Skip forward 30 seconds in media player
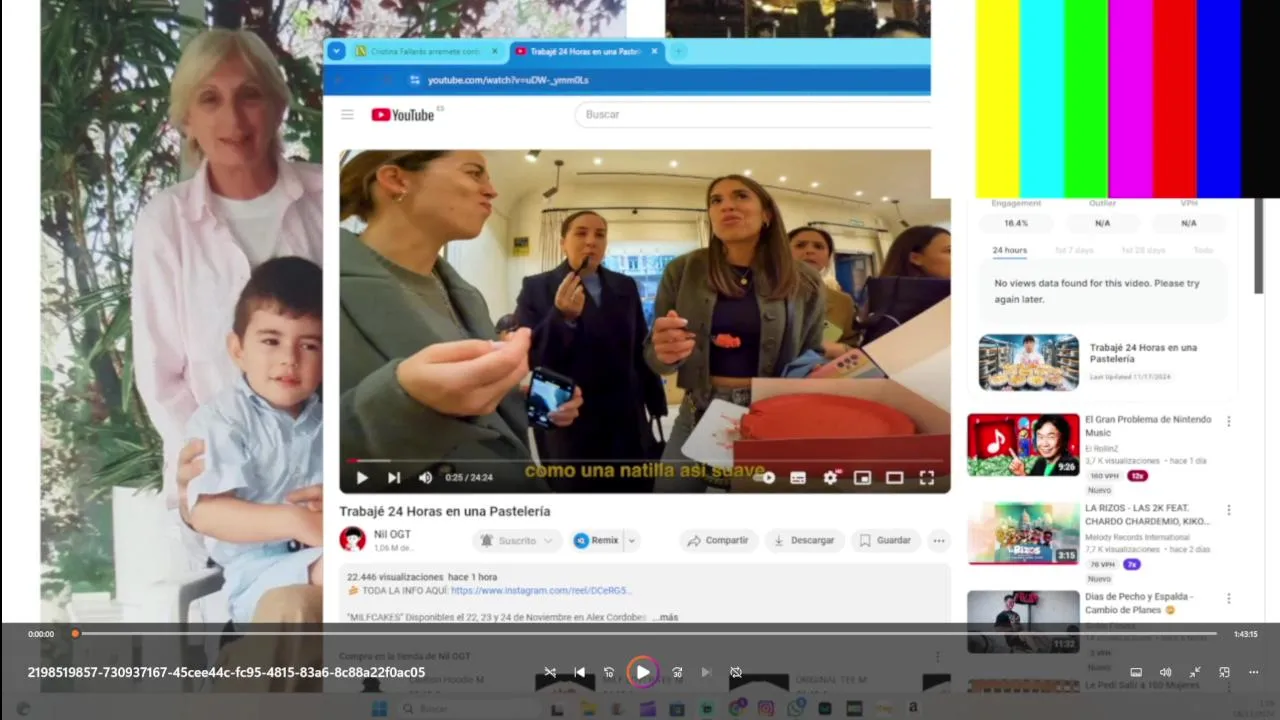Image resolution: width=1280 pixels, height=720 pixels. [677, 672]
